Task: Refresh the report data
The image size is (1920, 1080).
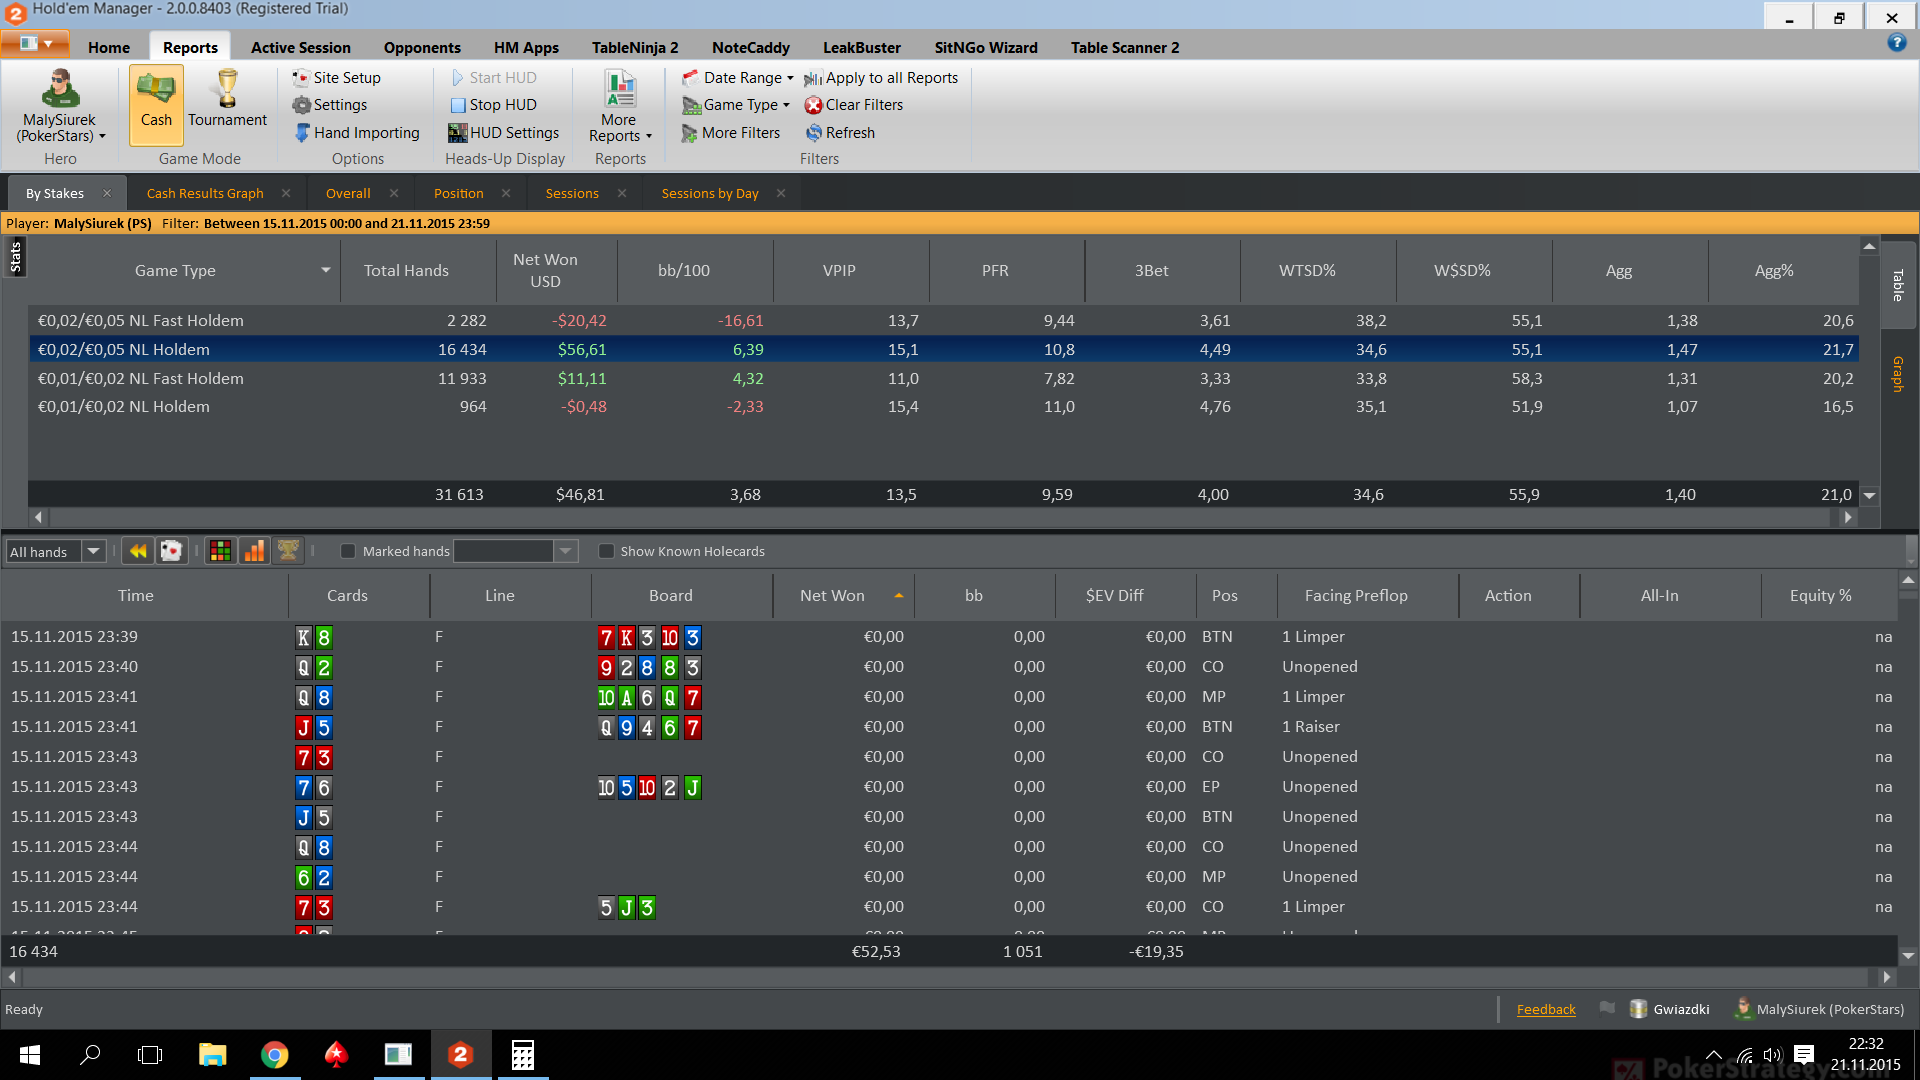Action: [x=840, y=133]
